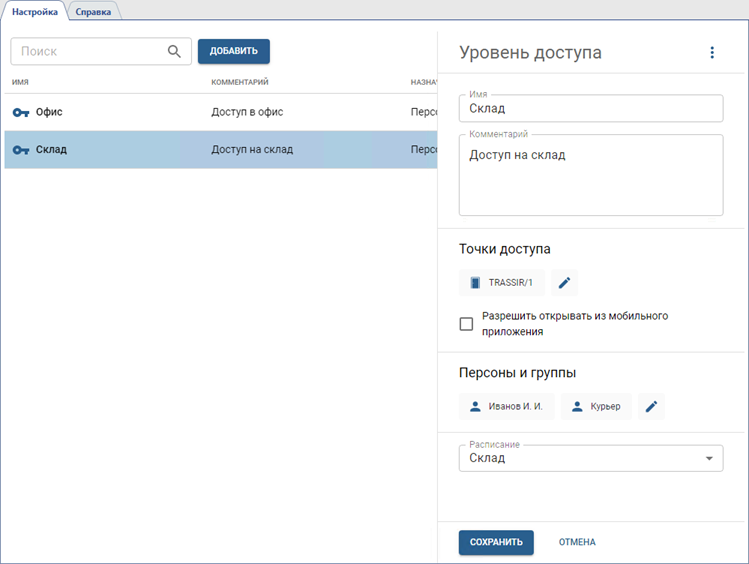Select the Курьер person chip
The height and width of the screenshot is (564, 749).
pos(596,406)
